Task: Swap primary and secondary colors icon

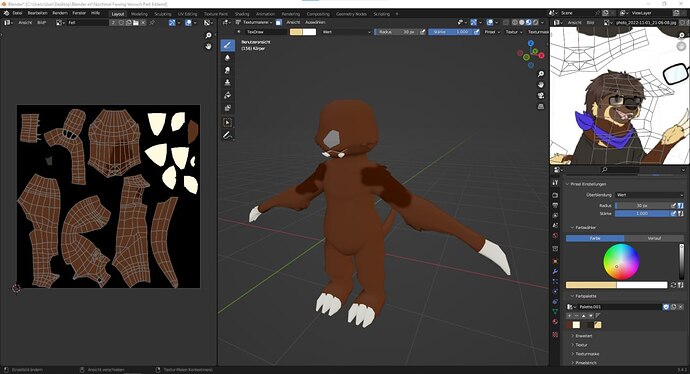Action: pos(673,285)
